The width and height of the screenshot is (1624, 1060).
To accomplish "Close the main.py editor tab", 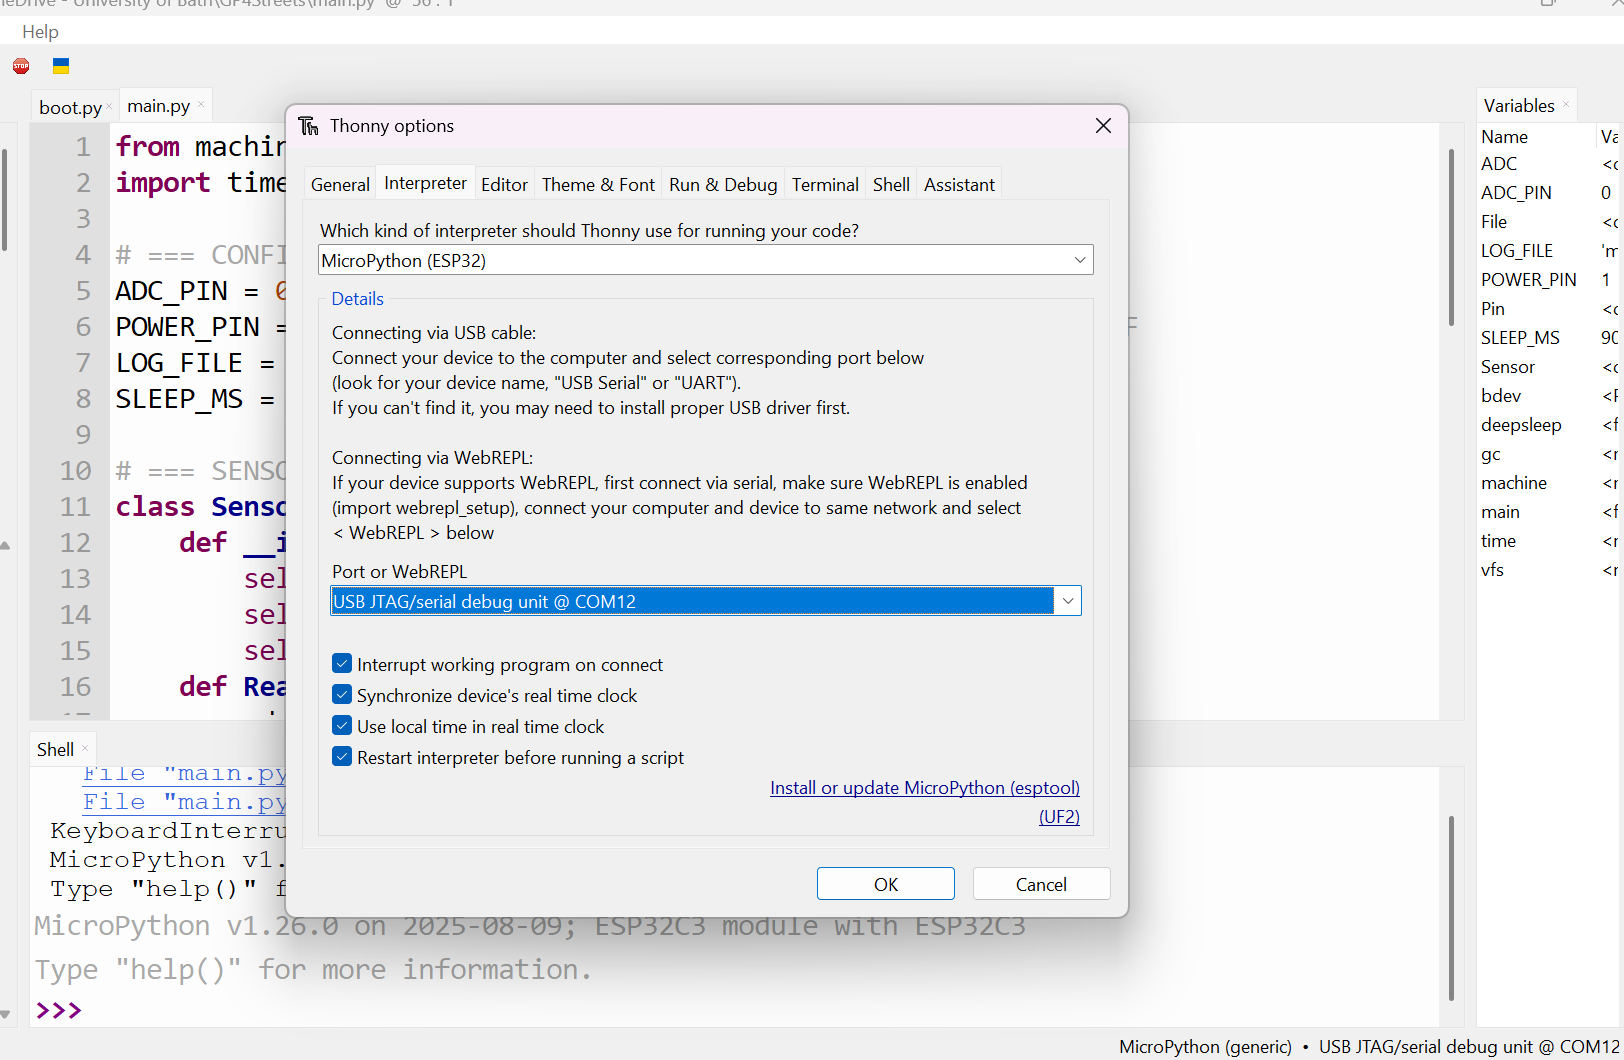I will point(200,104).
